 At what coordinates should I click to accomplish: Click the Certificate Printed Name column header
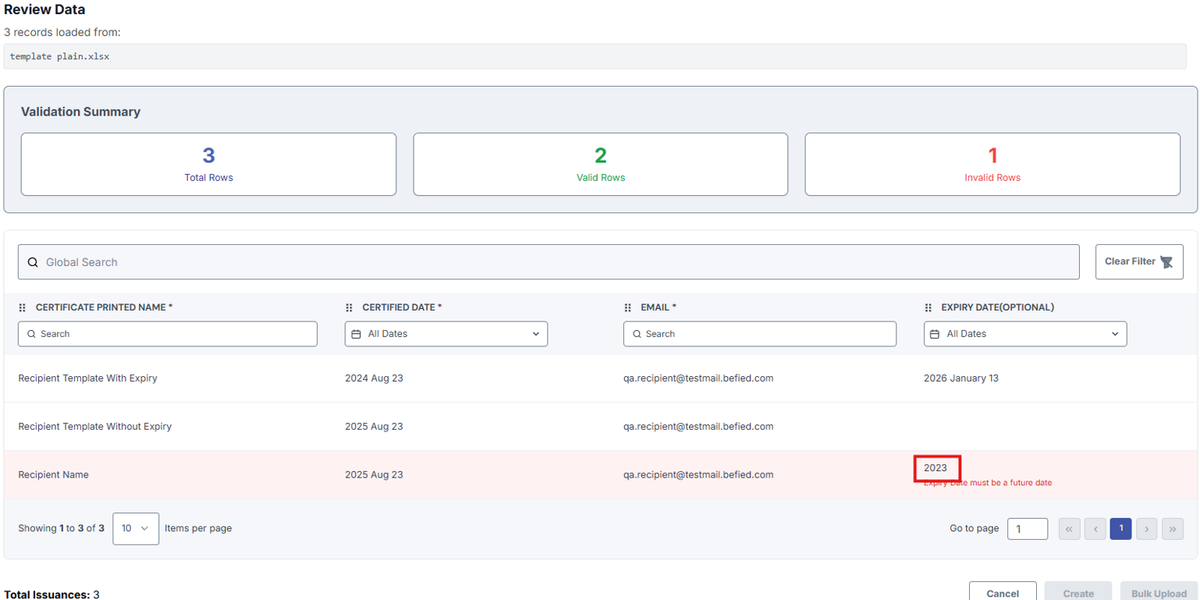[x=104, y=308]
